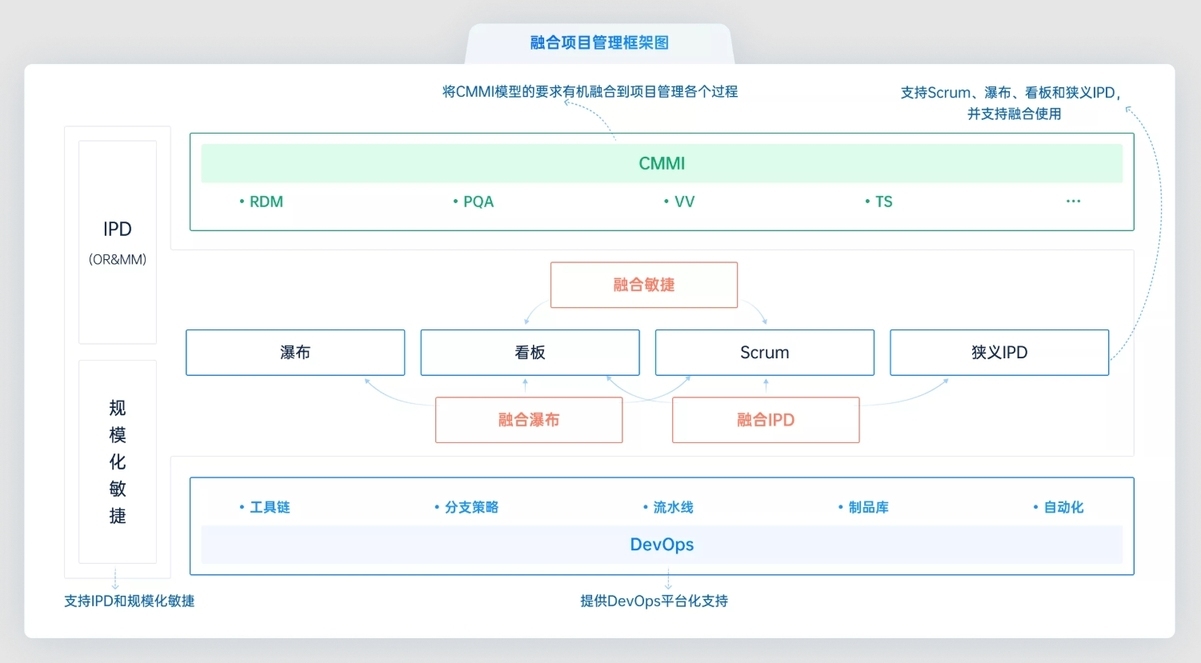
Task: Click the Scrum box
Action: tap(765, 352)
